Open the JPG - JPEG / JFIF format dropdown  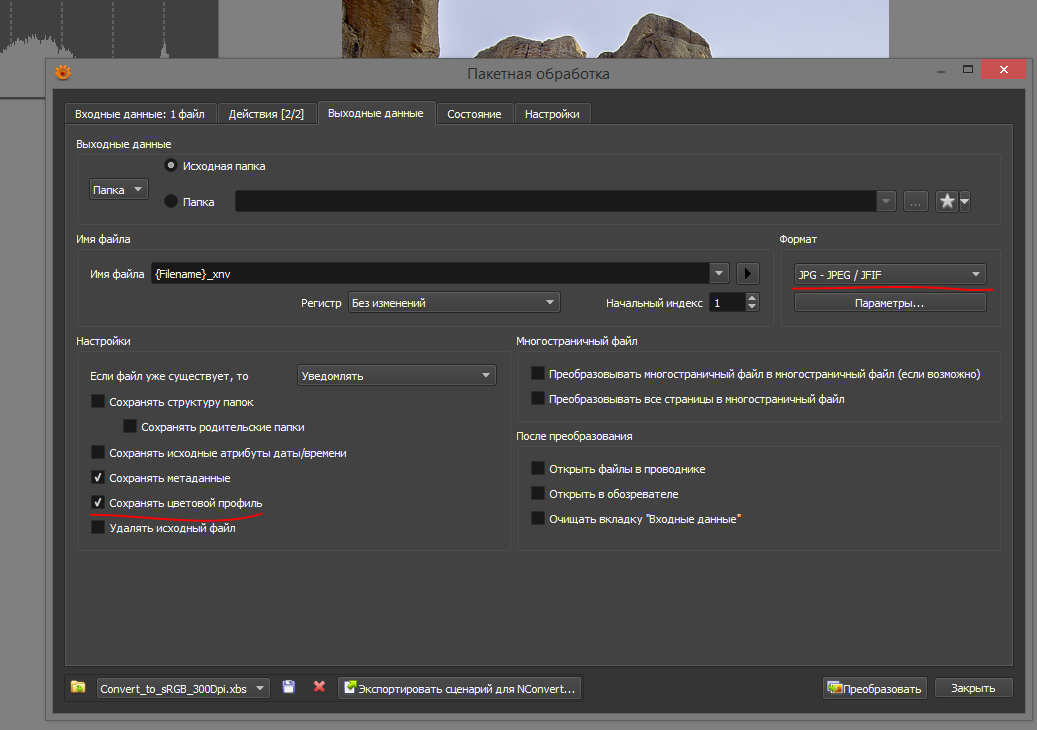point(889,275)
